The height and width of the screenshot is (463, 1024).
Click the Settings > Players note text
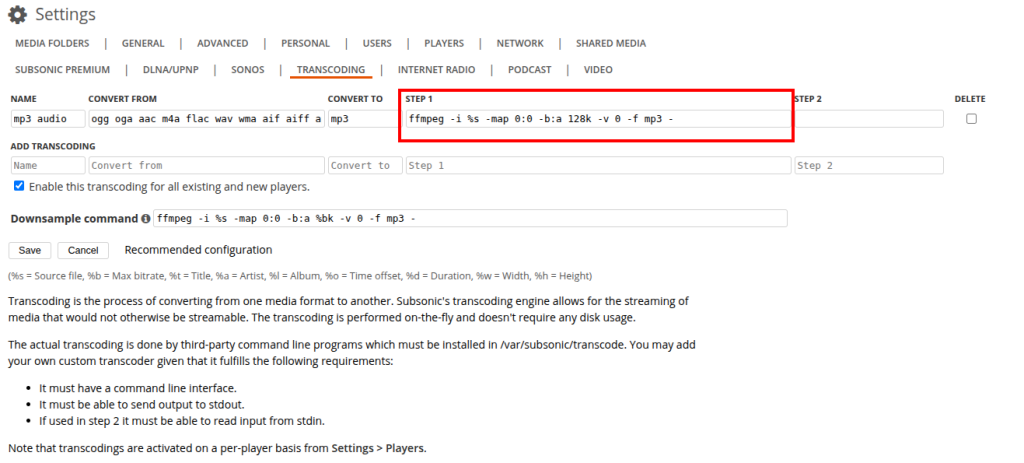pyautogui.click(x=217, y=449)
